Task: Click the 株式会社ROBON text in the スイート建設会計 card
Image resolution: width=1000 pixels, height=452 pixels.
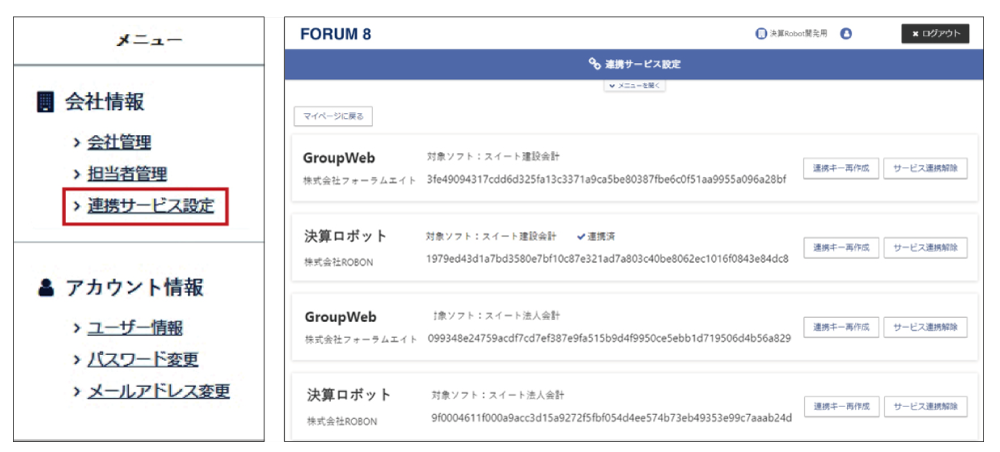Action: [338, 263]
